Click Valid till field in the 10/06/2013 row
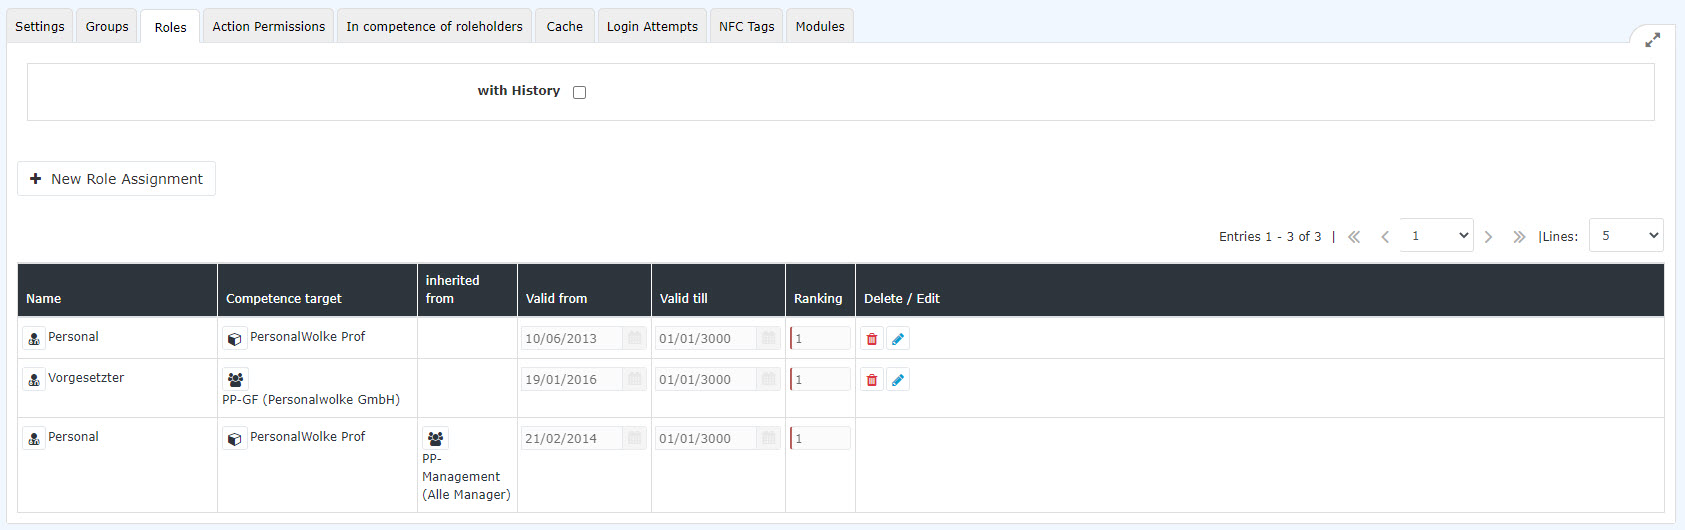1685x530 pixels. click(x=706, y=338)
